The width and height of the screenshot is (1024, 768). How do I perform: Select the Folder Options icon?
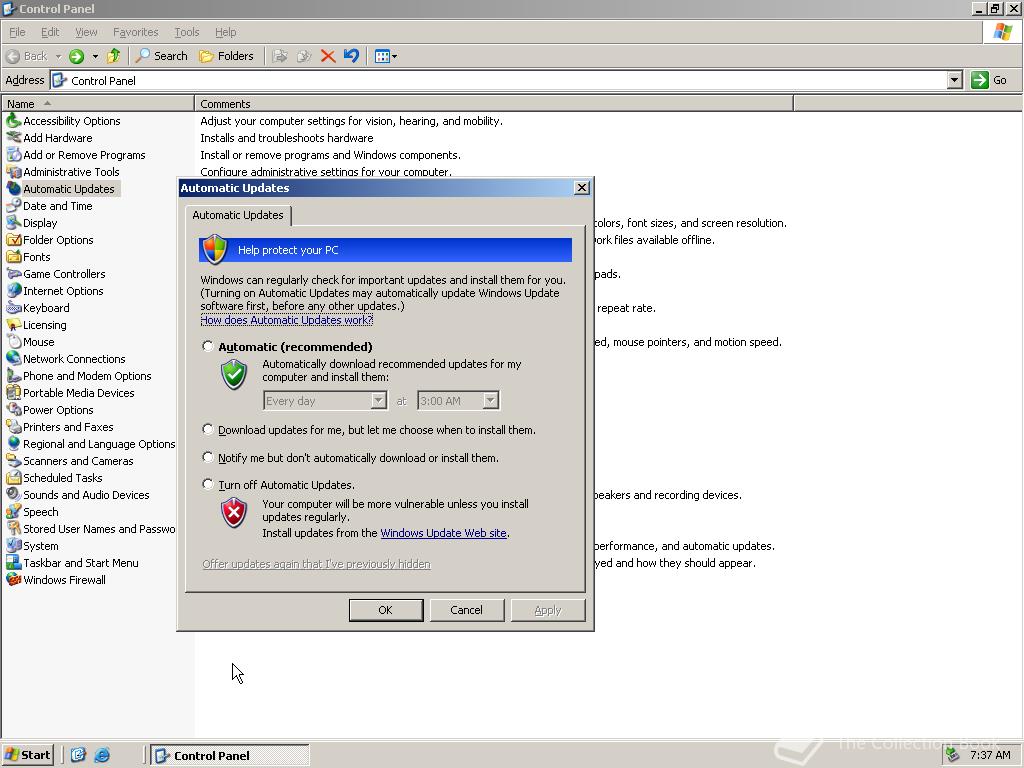[x=13, y=240]
